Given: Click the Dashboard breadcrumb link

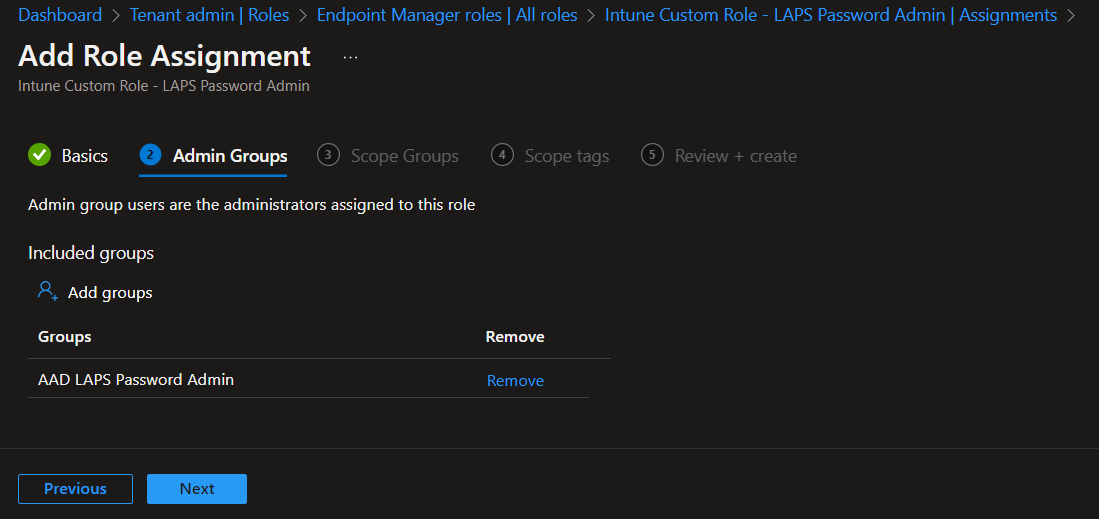Looking at the screenshot, I should pos(60,15).
